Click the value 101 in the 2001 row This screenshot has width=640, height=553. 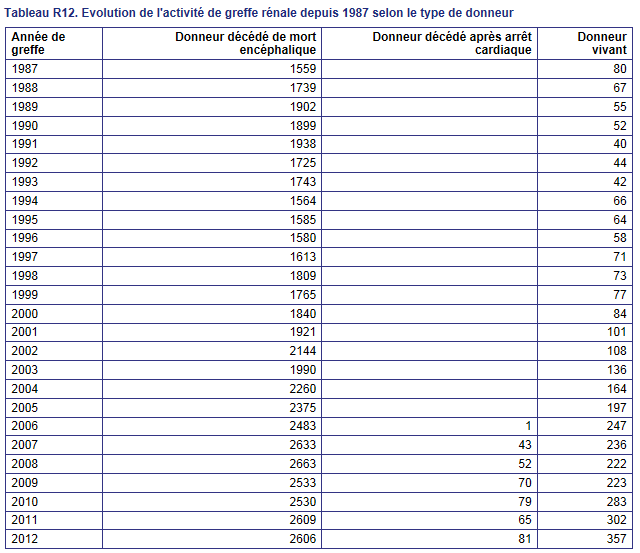(617, 332)
